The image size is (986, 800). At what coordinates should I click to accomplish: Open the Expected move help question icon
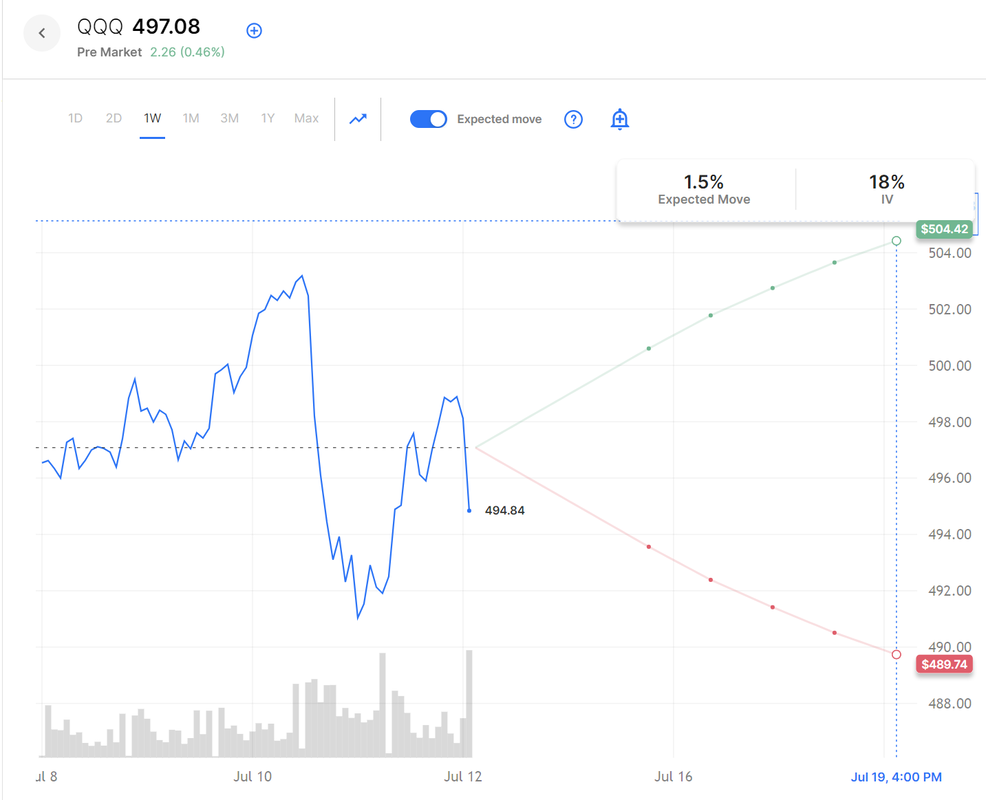tap(573, 119)
